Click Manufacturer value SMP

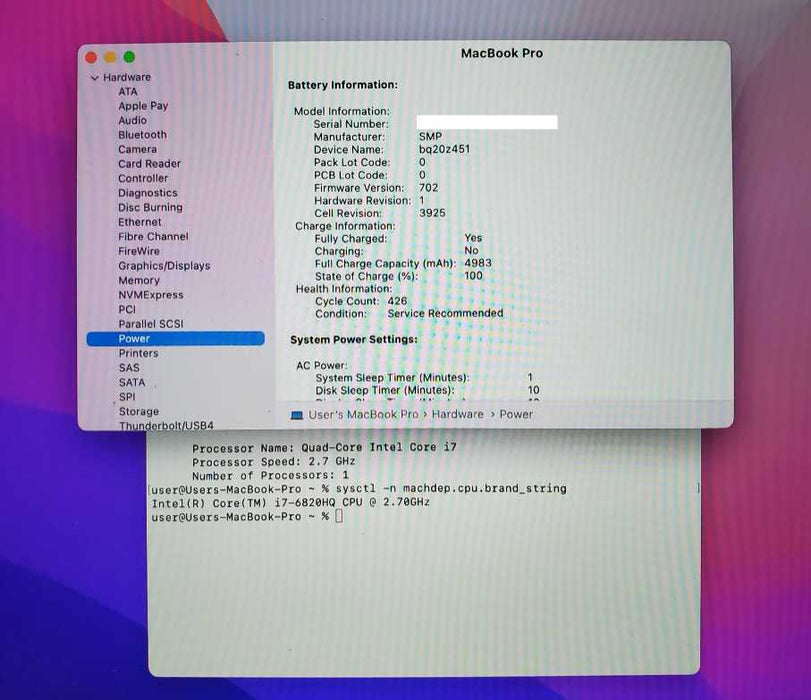(430, 137)
